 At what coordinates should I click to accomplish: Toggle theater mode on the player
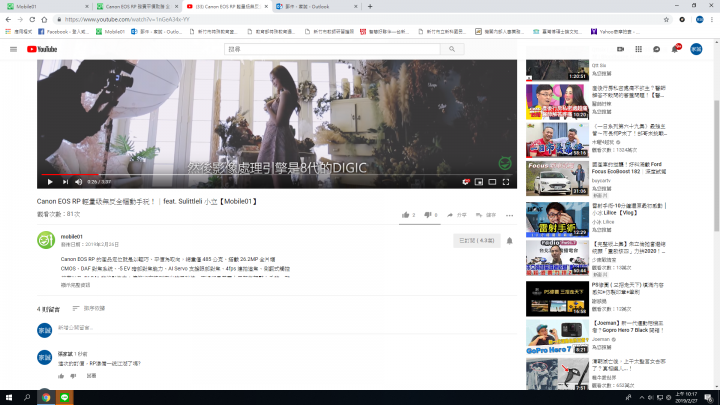(x=492, y=182)
